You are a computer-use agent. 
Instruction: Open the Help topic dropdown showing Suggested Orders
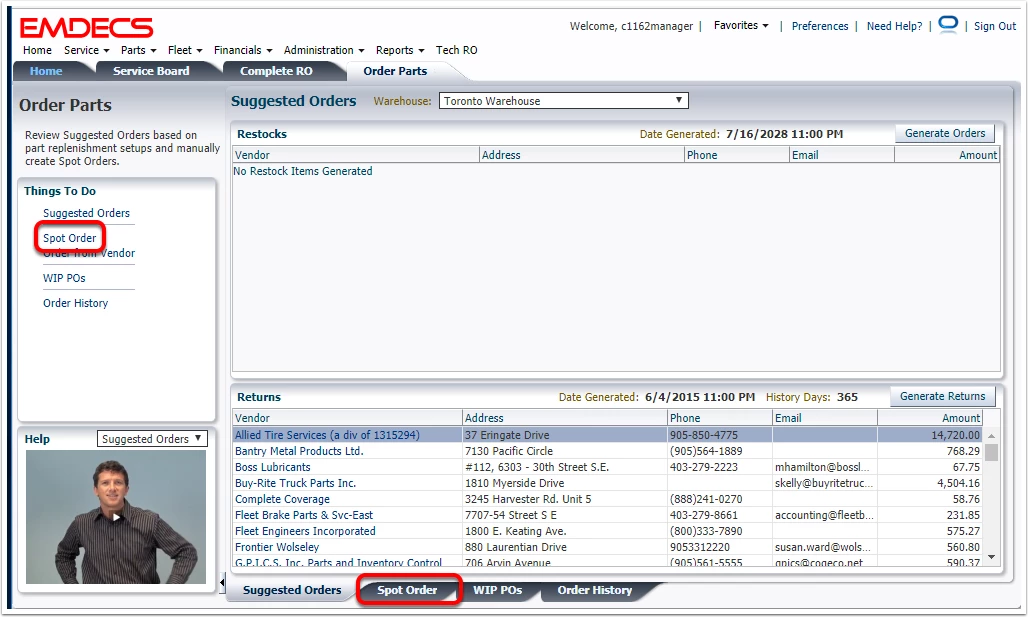(152, 439)
